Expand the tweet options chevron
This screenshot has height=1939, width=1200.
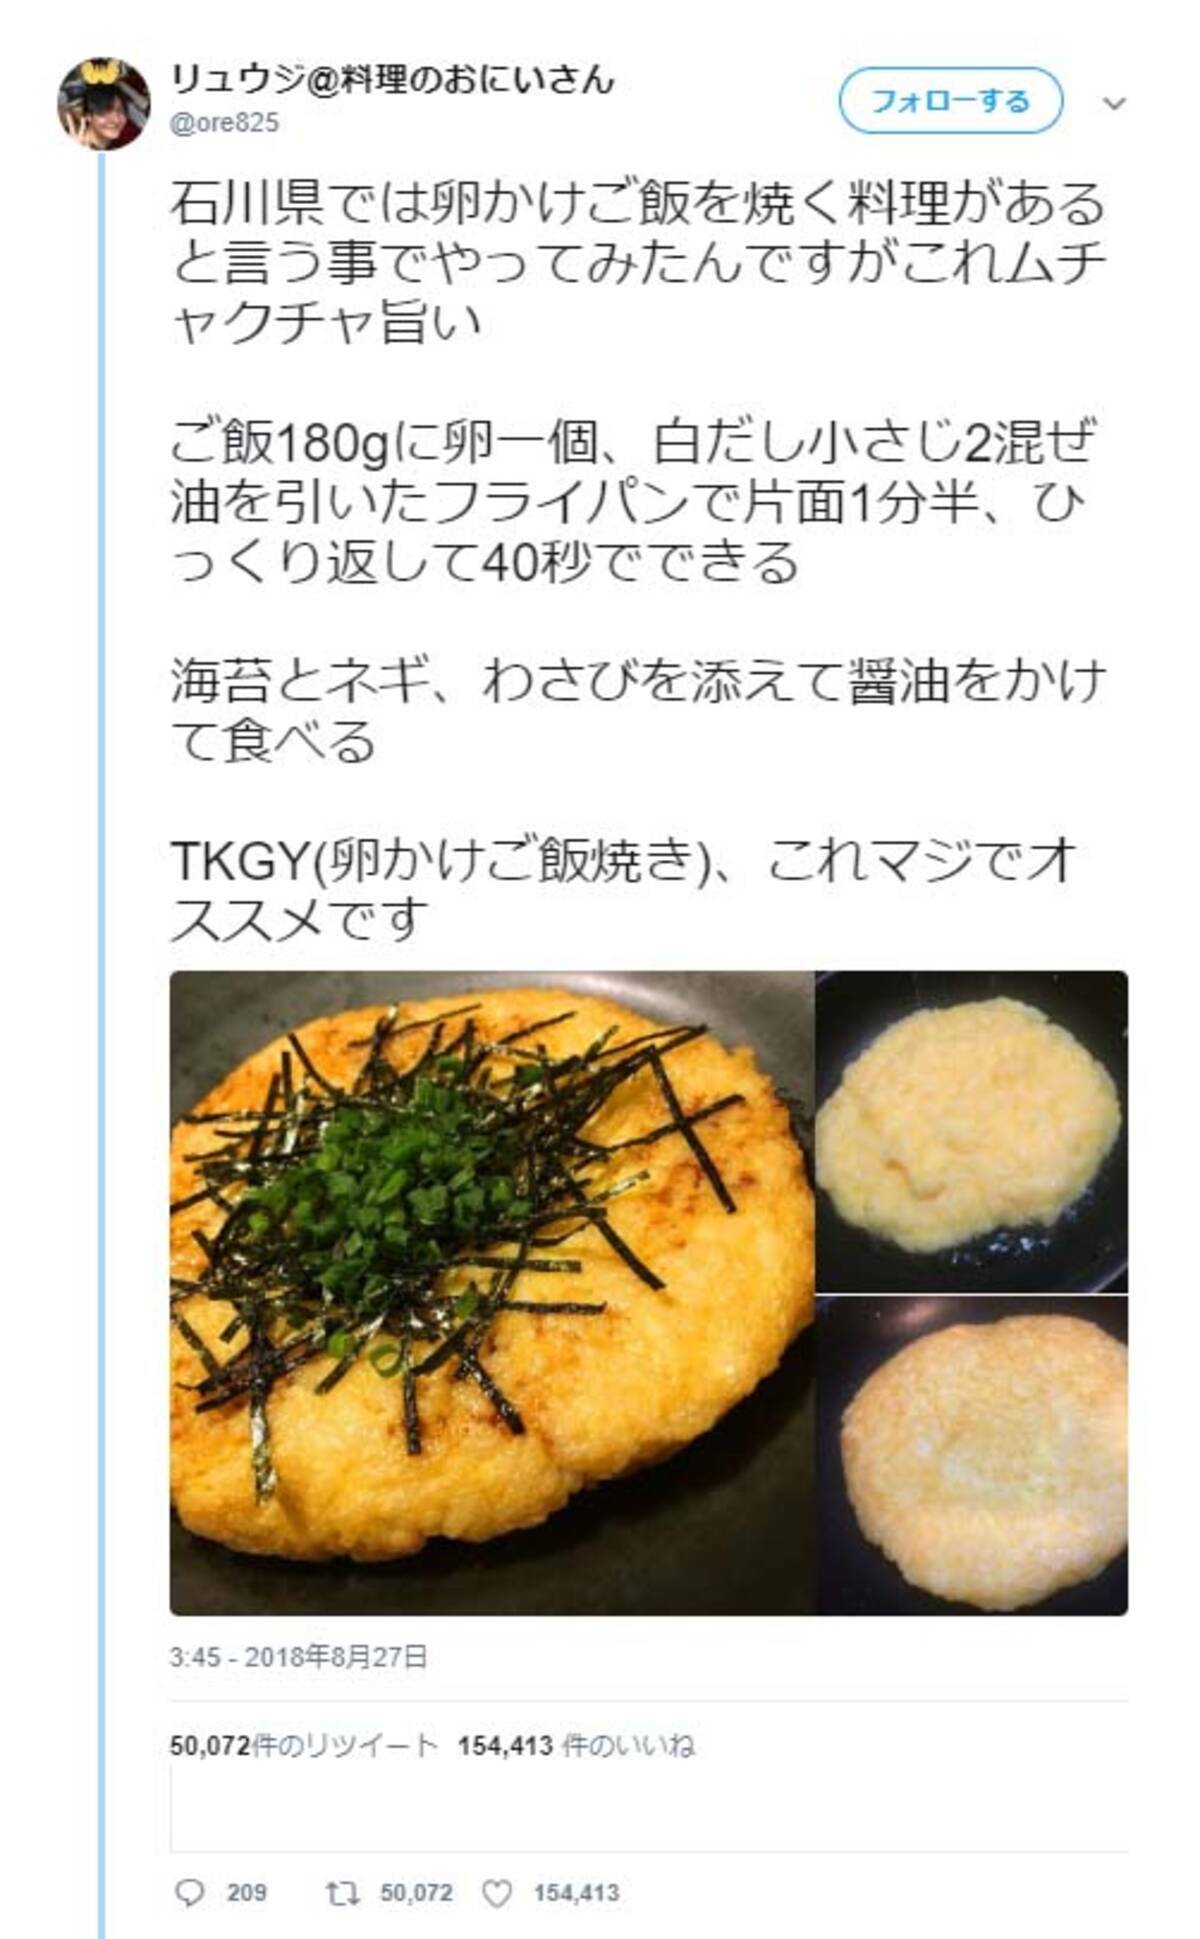[1114, 104]
